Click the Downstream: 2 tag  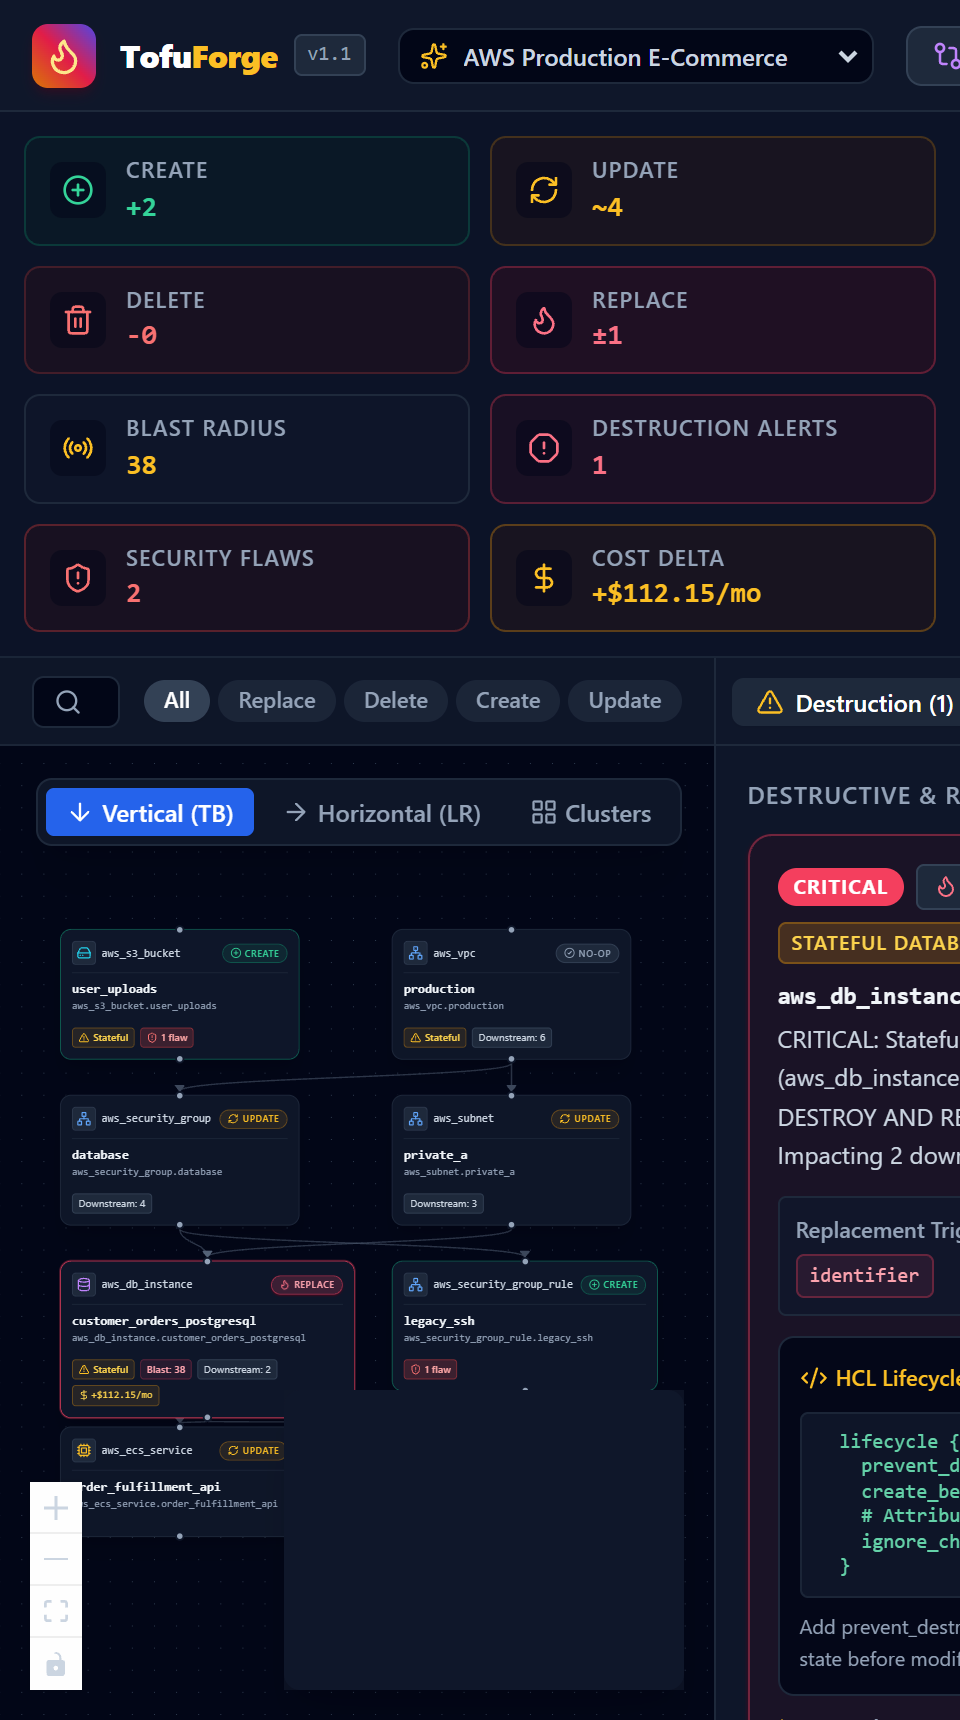pos(237,1370)
